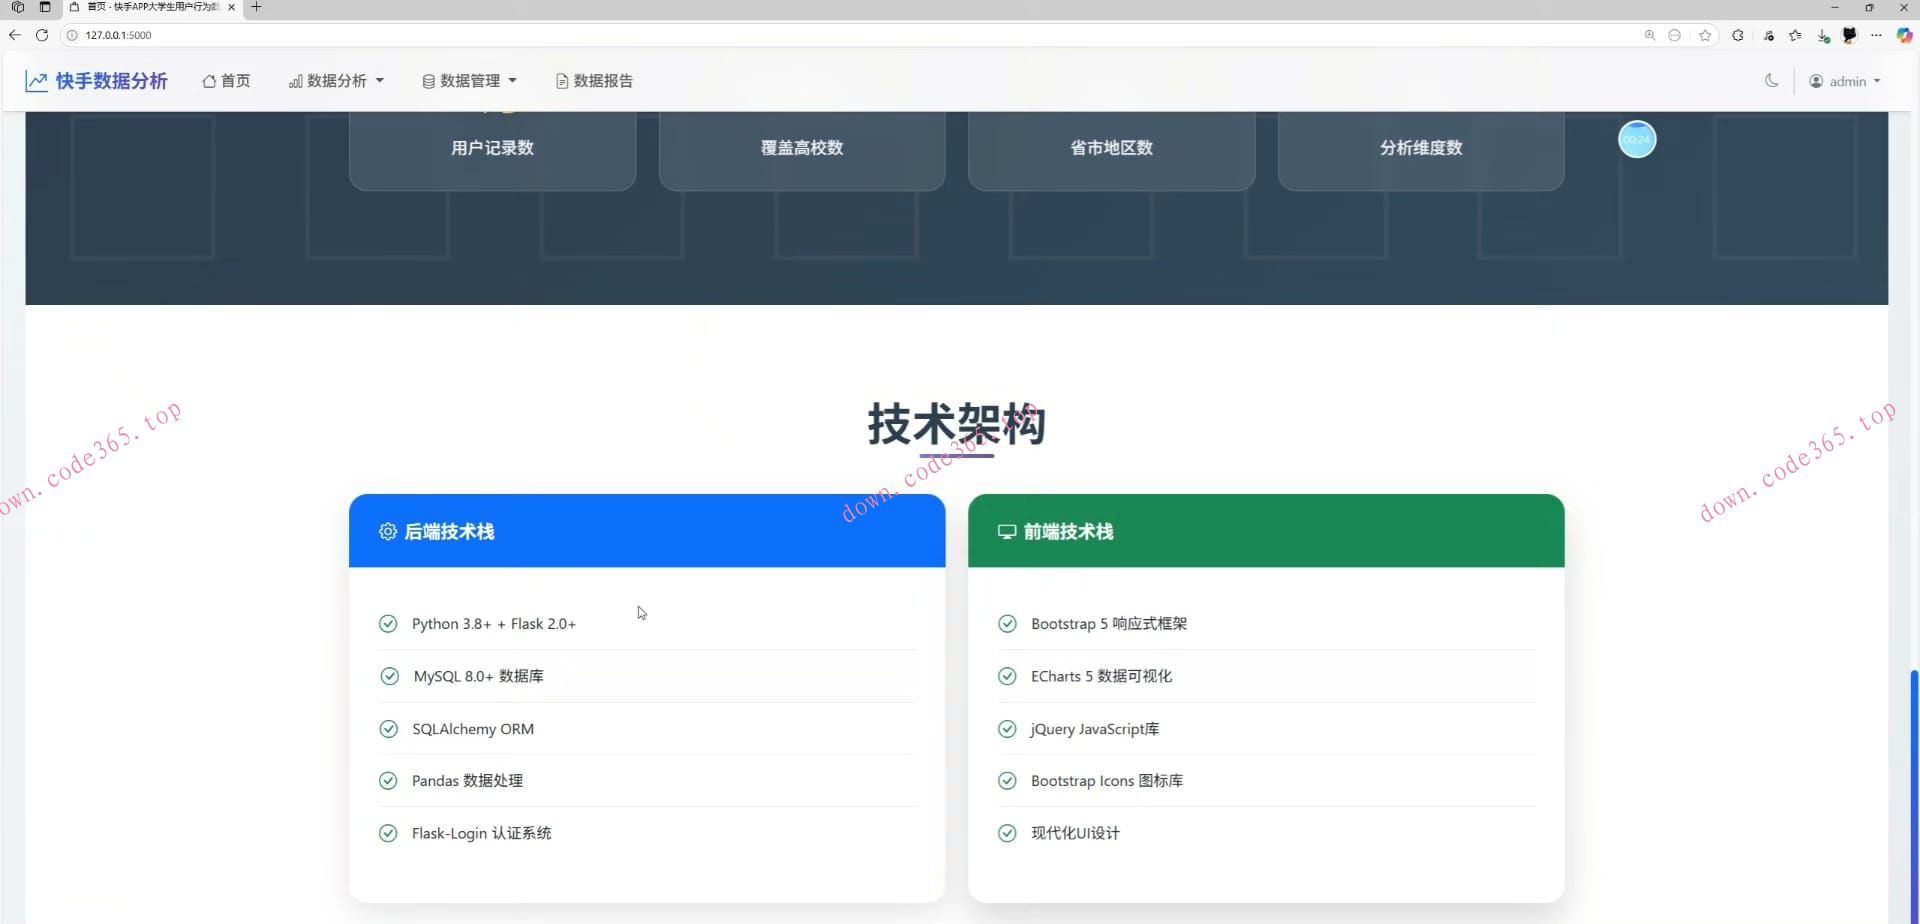This screenshot has height=924, width=1920.
Task: Click the checkmark beside Python 3.8+ + Flask 2.0+
Action: point(388,623)
